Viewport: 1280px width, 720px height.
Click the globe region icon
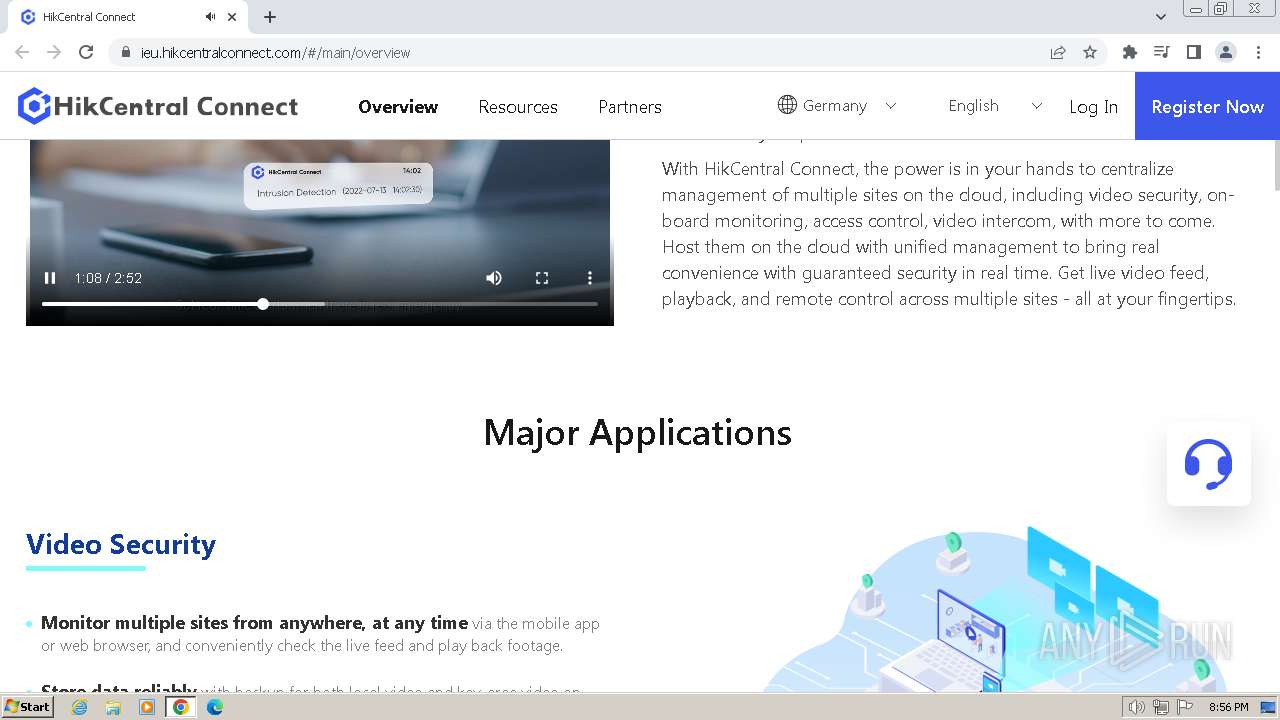(787, 105)
